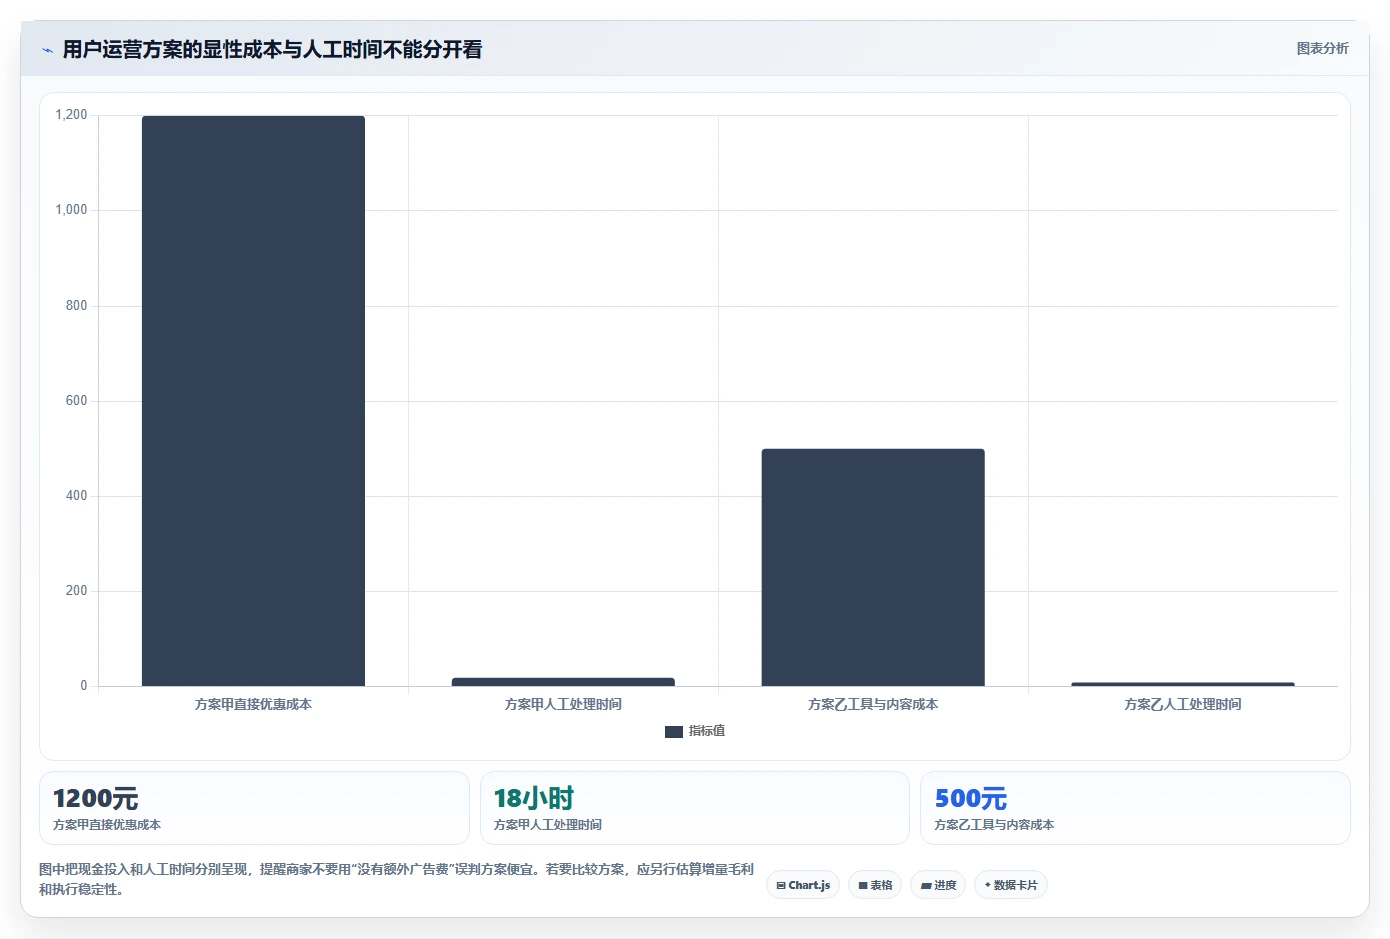Viewport: 1390px width, 939px height.
Task: Click the 表格 tag
Action: [x=875, y=885]
